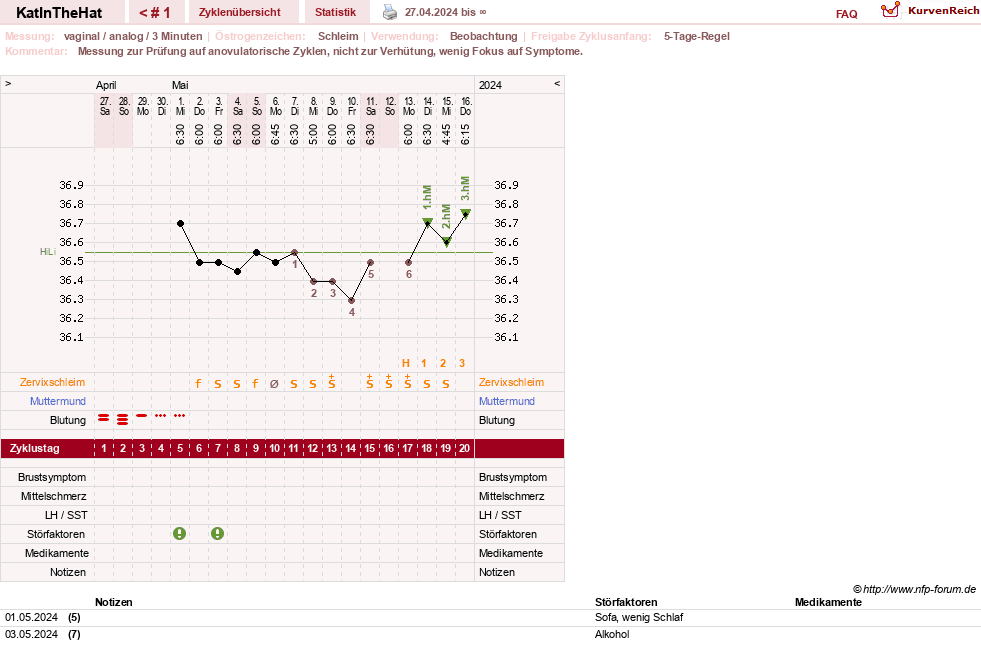Select the light bleeding dash on cycle day 3
The image size is (981, 661).
[x=142, y=415]
